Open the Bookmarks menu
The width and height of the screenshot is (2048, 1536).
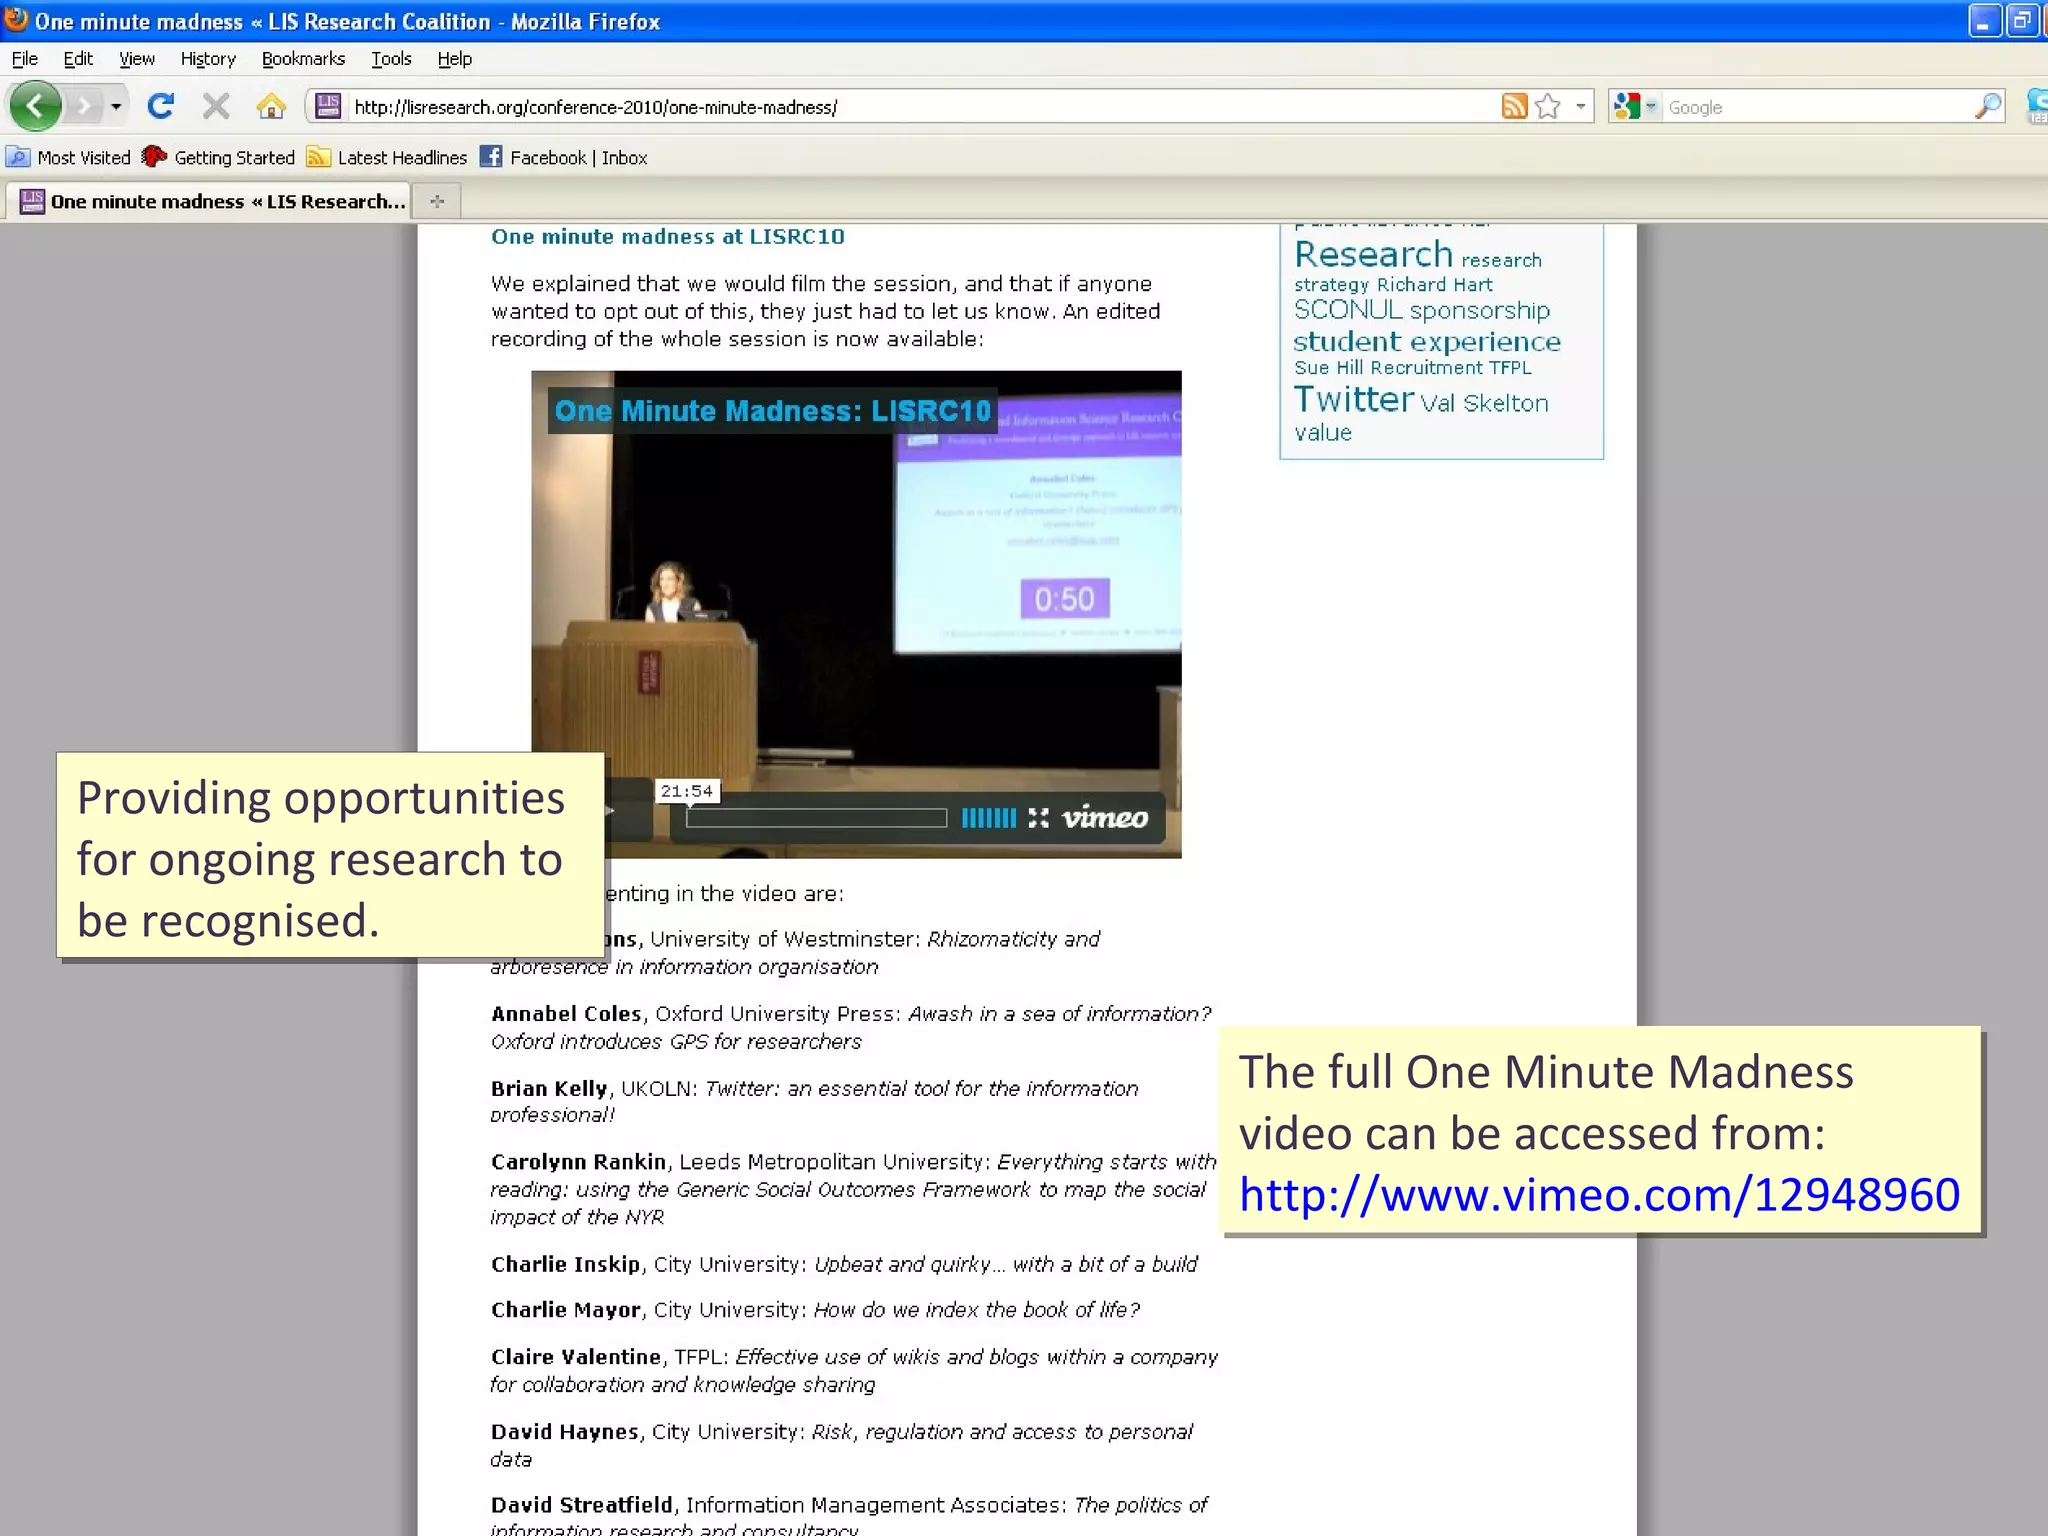coord(303,59)
